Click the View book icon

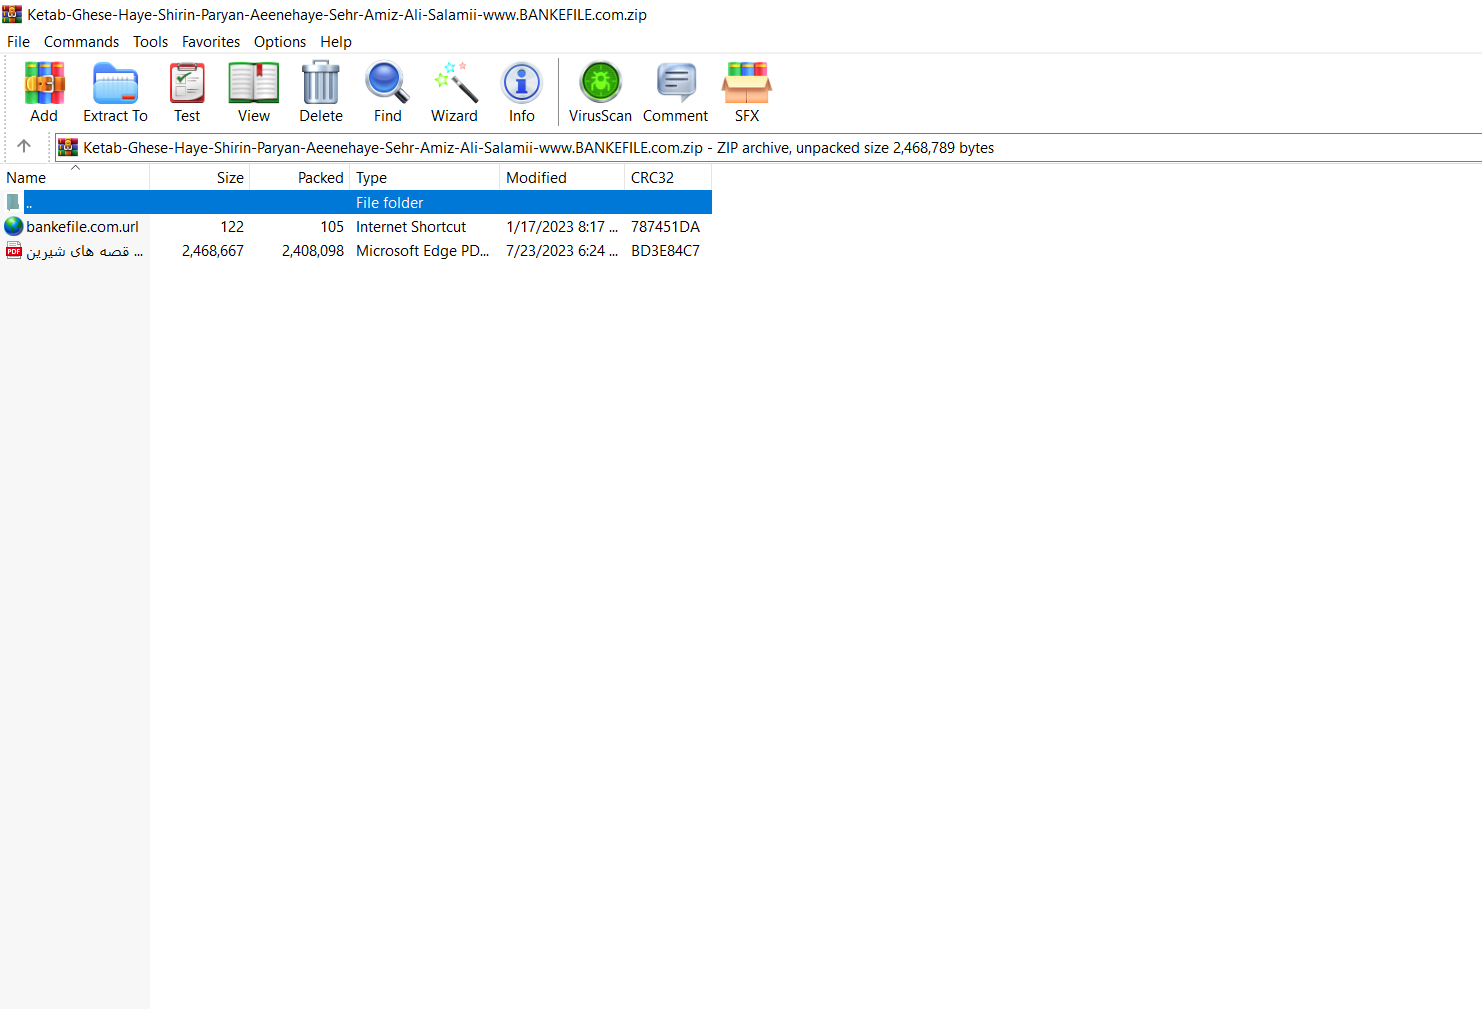(x=254, y=83)
